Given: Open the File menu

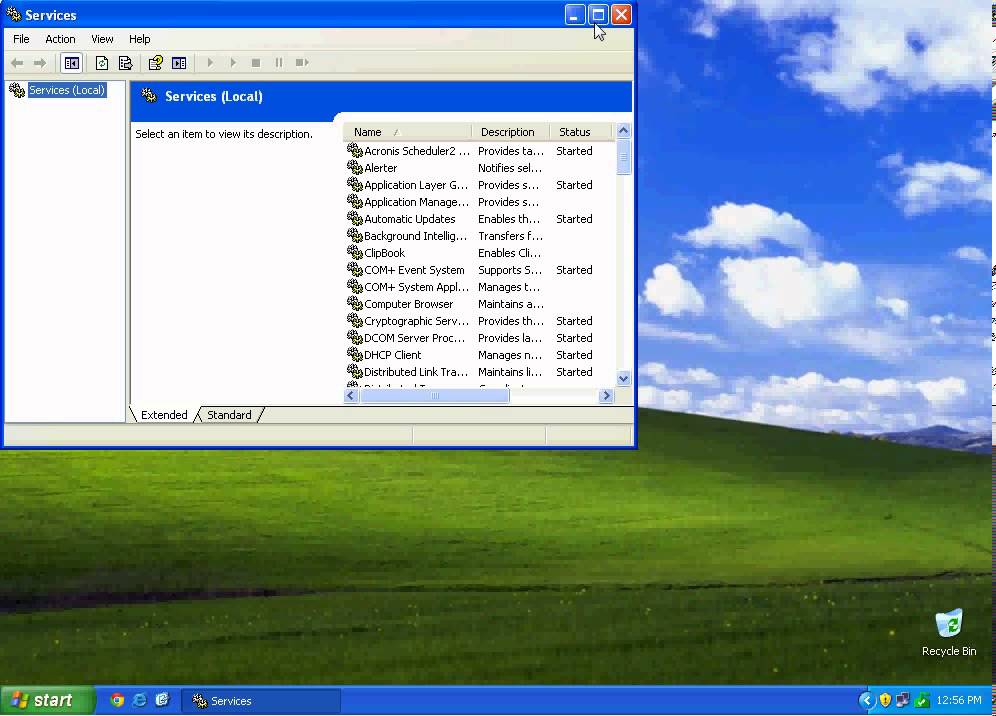Looking at the screenshot, I should (21, 39).
